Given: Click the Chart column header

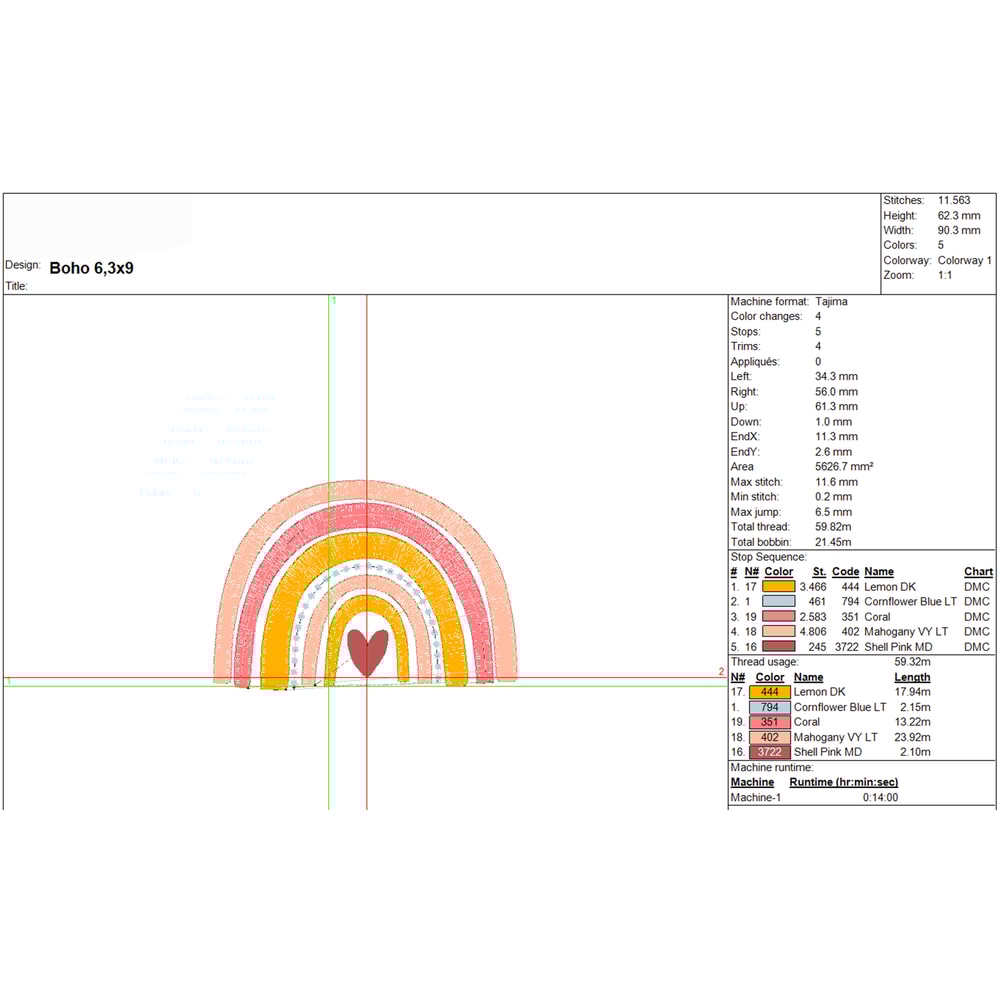Looking at the screenshot, I should [978, 572].
